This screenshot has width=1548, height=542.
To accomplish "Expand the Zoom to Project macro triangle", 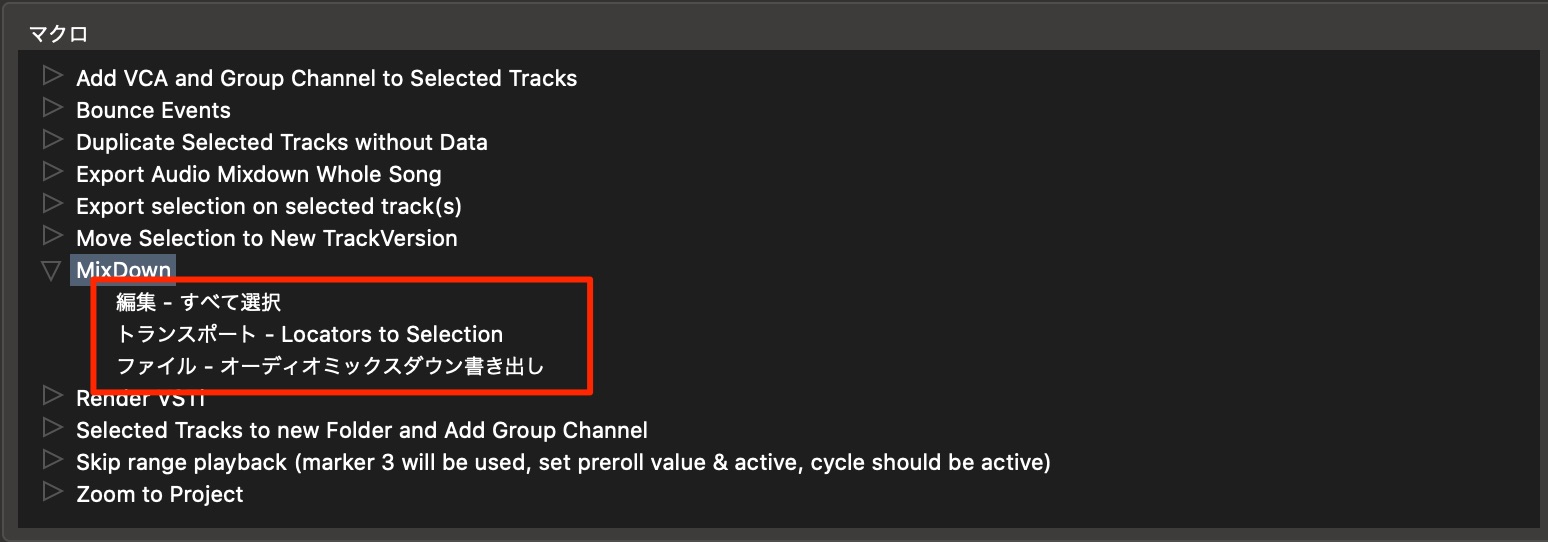I will pyautogui.click(x=52, y=492).
